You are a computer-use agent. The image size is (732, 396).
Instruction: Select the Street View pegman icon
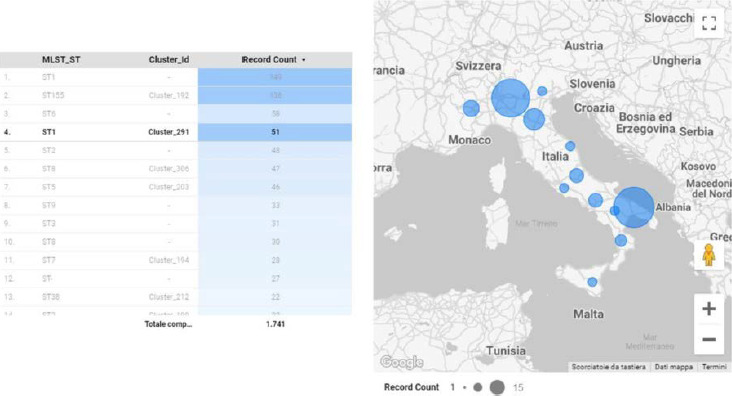click(709, 255)
